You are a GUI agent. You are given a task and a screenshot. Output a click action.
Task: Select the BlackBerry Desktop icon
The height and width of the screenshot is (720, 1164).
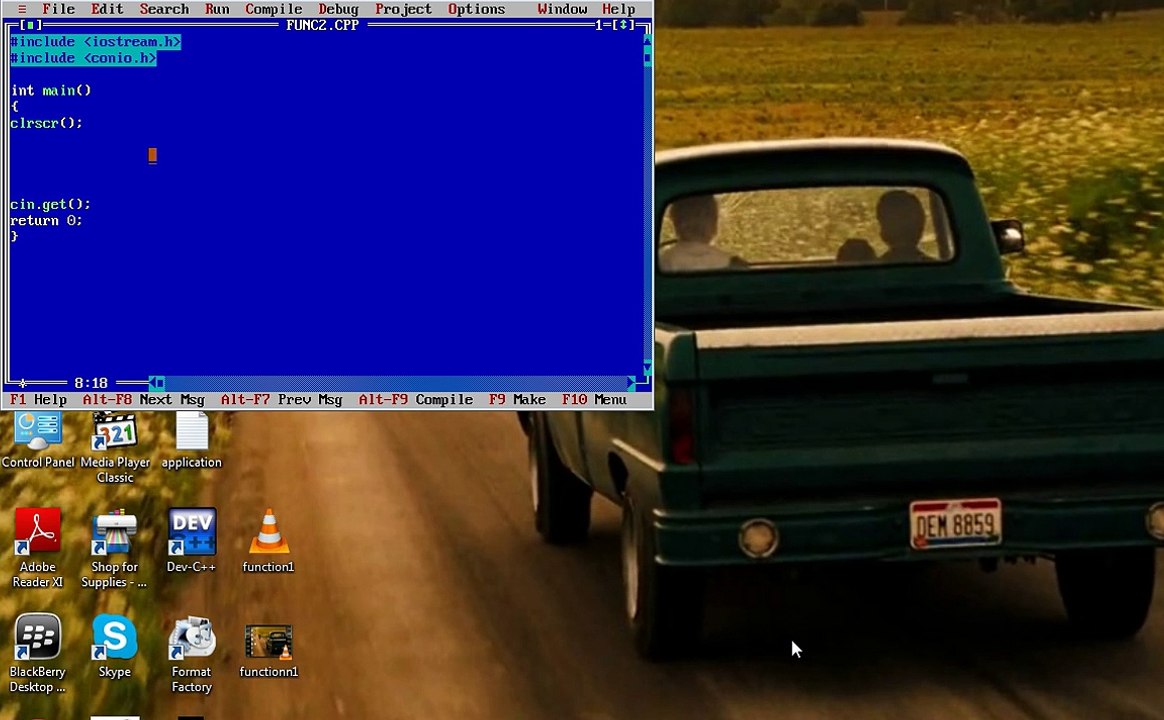38,654
